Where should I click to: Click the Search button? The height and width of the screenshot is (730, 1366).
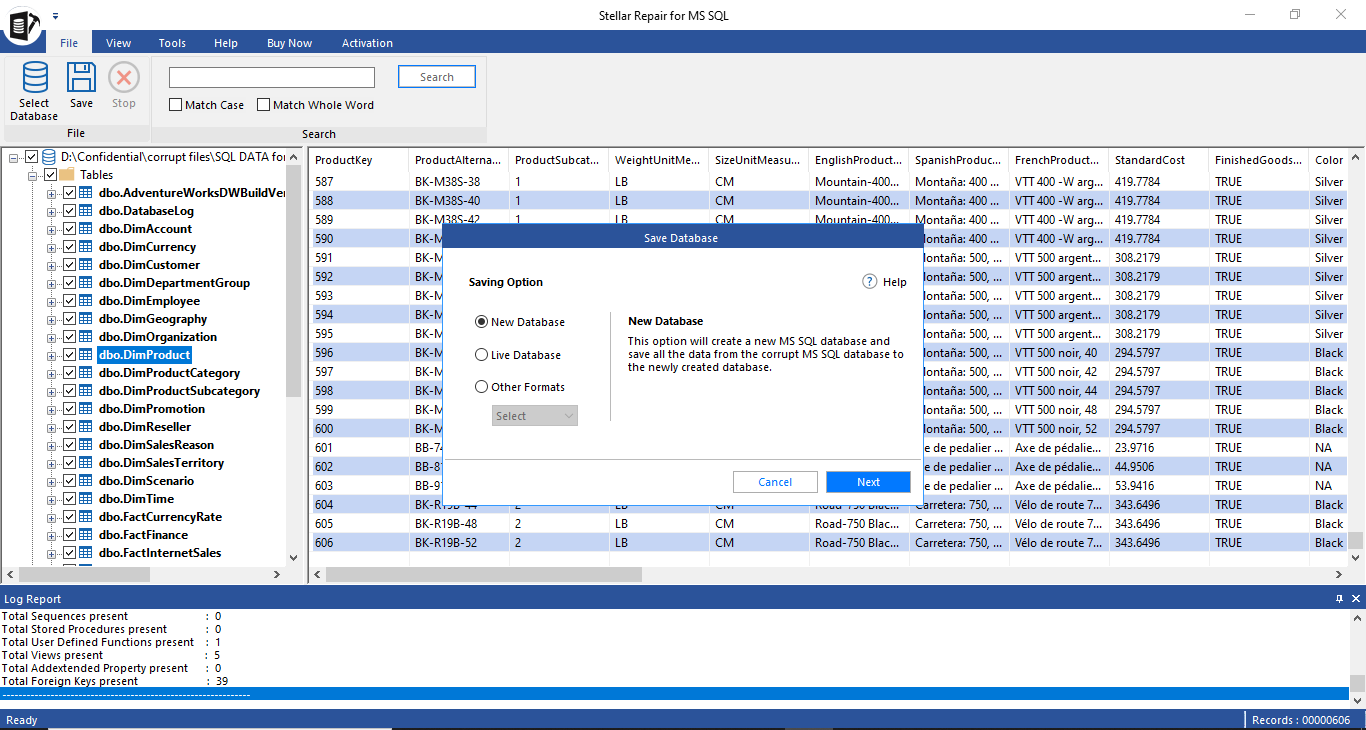pyautogui.click(x=437, y=77)
